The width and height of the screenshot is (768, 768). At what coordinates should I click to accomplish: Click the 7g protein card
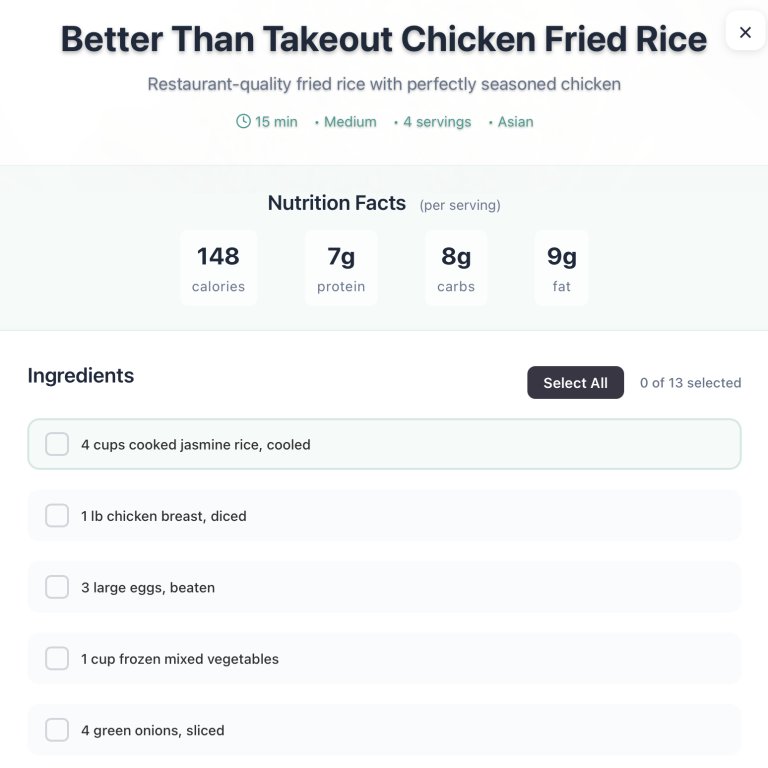pos(341,268)
